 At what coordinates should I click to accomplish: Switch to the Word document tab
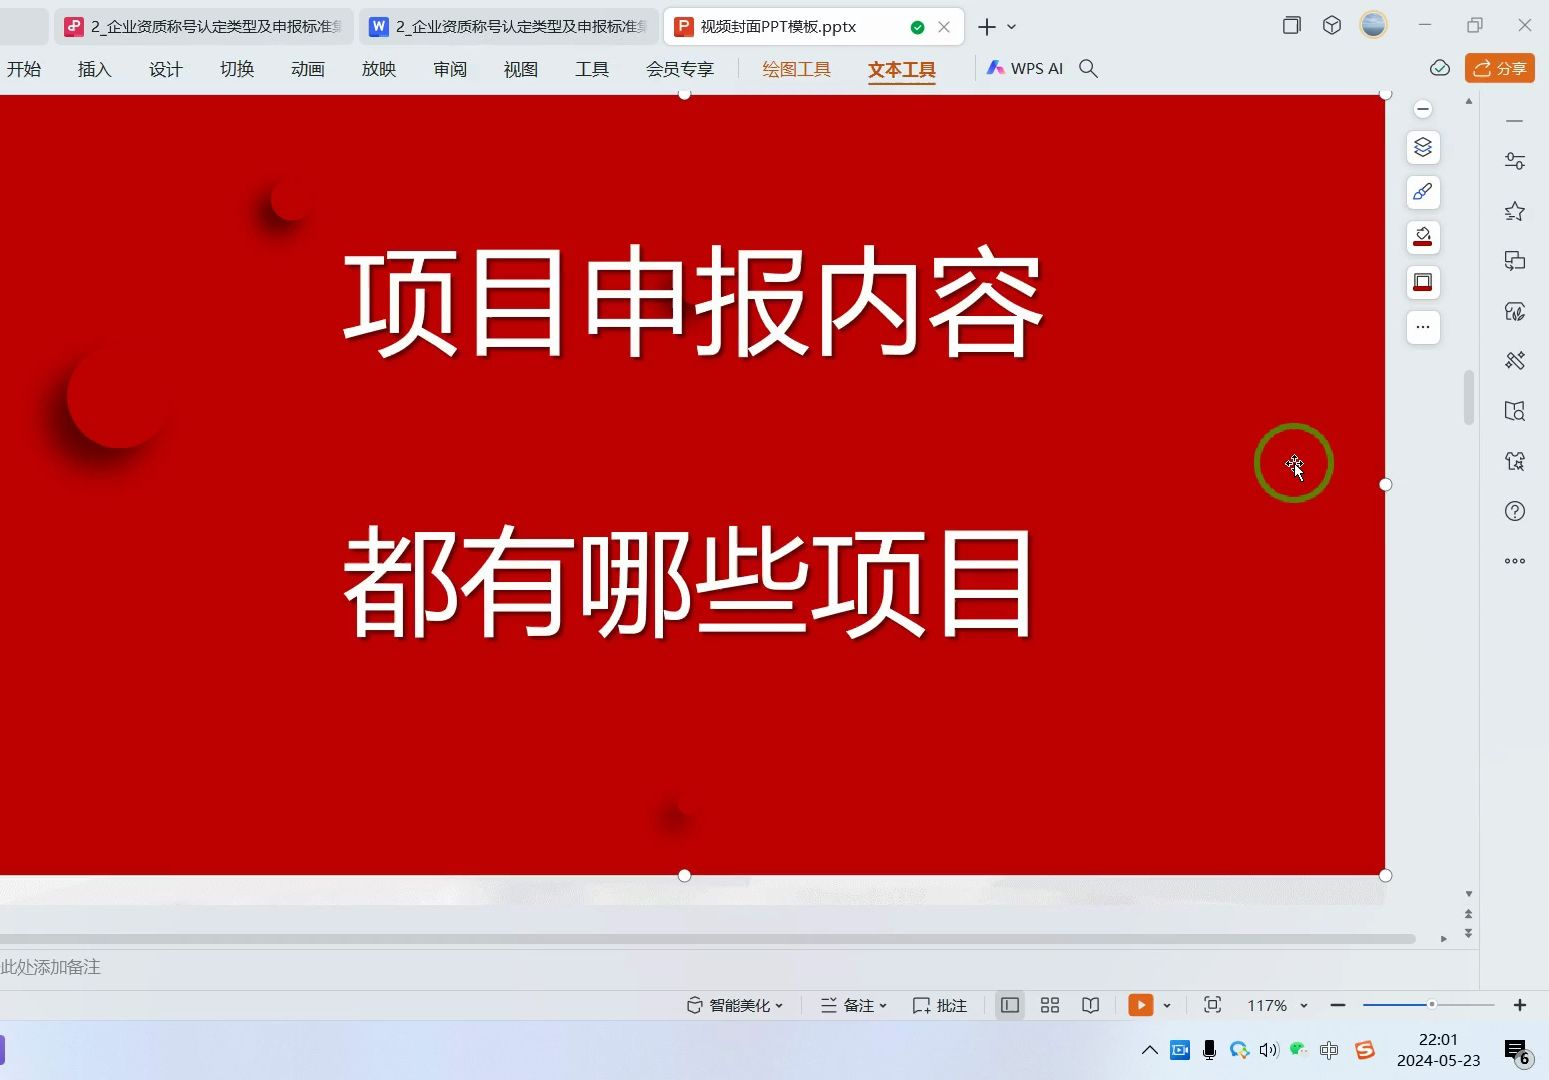click(508, 27)
